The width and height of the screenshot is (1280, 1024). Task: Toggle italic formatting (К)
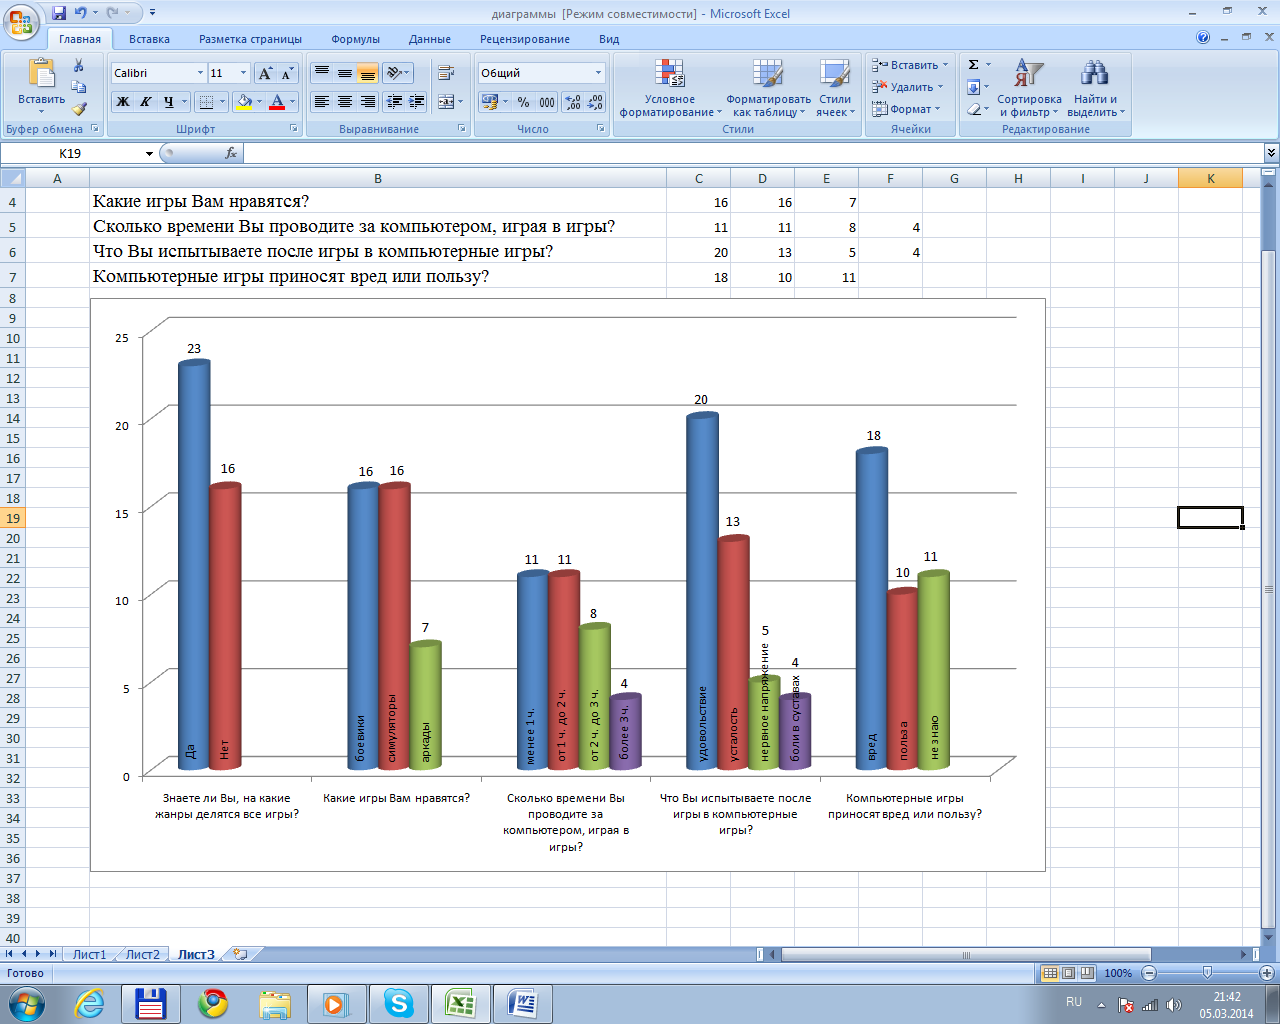click(145, 102)
